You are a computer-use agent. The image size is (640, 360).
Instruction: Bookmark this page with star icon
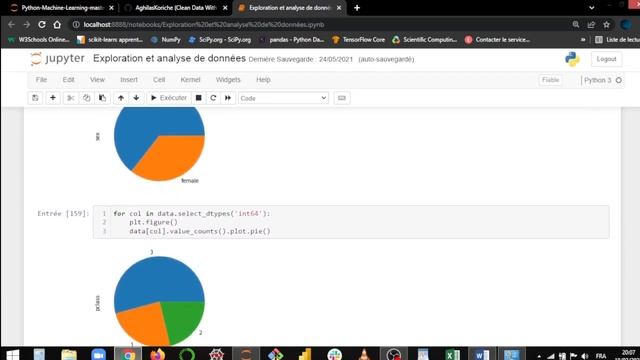point(607,24)
